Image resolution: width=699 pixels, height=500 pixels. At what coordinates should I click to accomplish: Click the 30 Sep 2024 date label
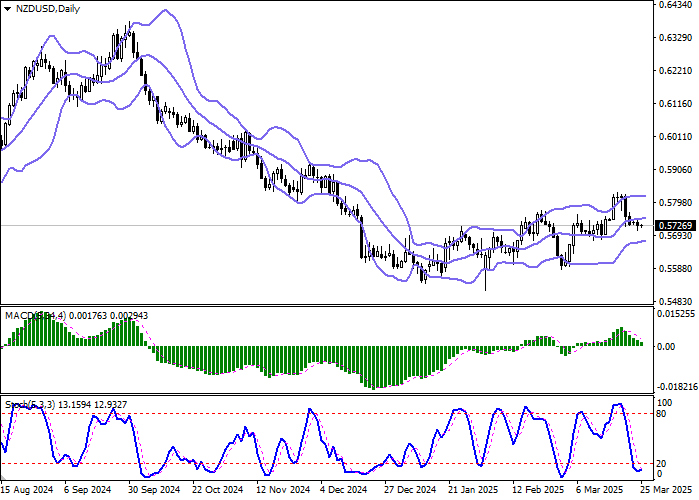154,491
